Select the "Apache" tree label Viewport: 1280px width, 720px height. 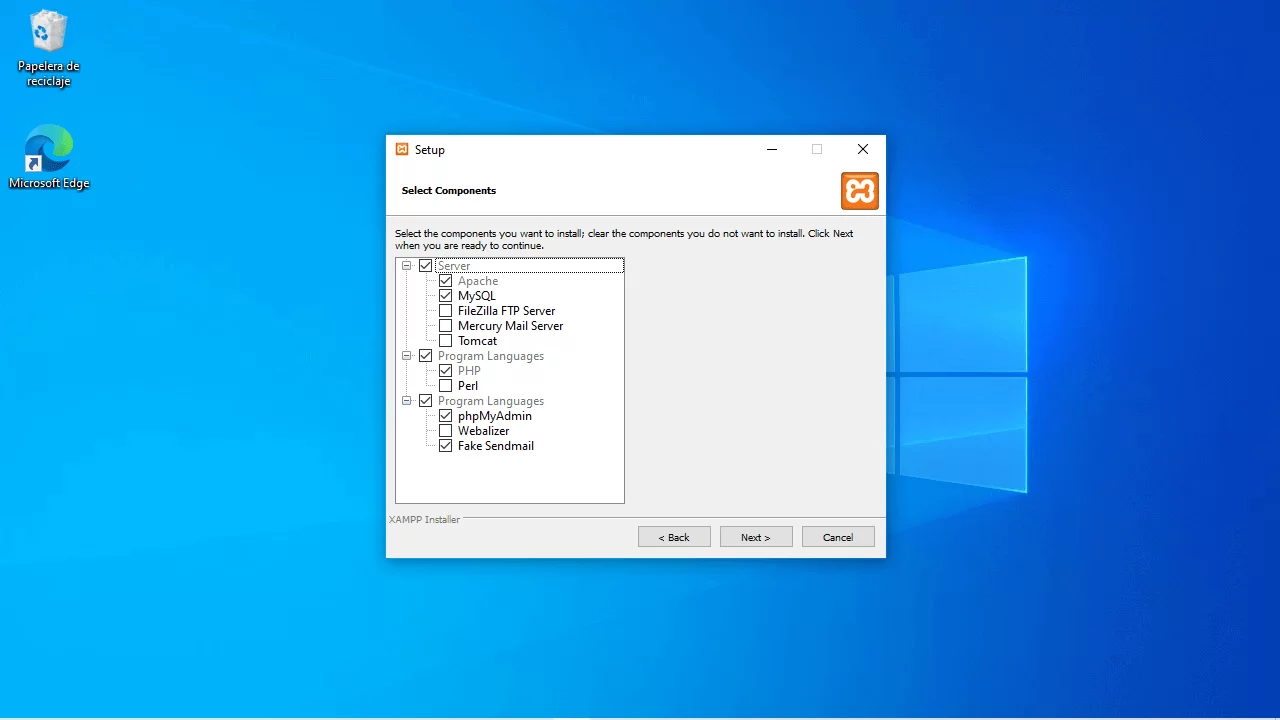(478, 281)
